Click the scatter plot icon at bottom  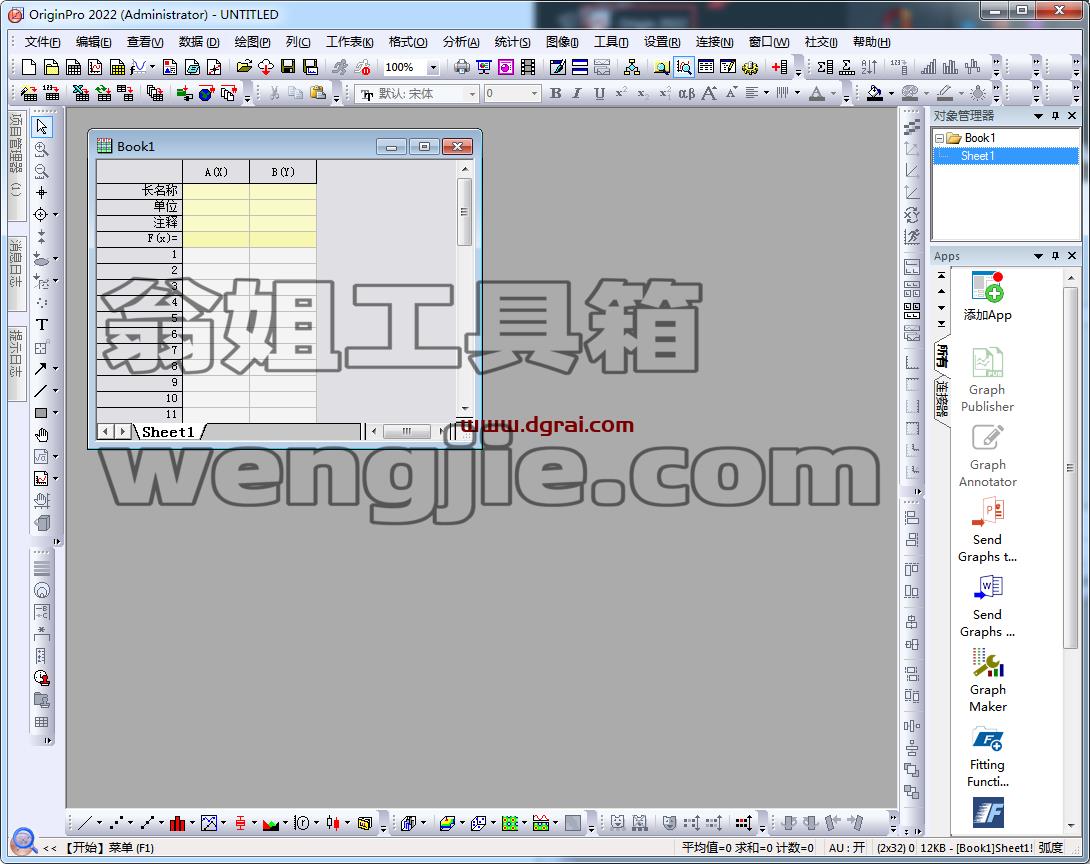[x=116, y=823]
